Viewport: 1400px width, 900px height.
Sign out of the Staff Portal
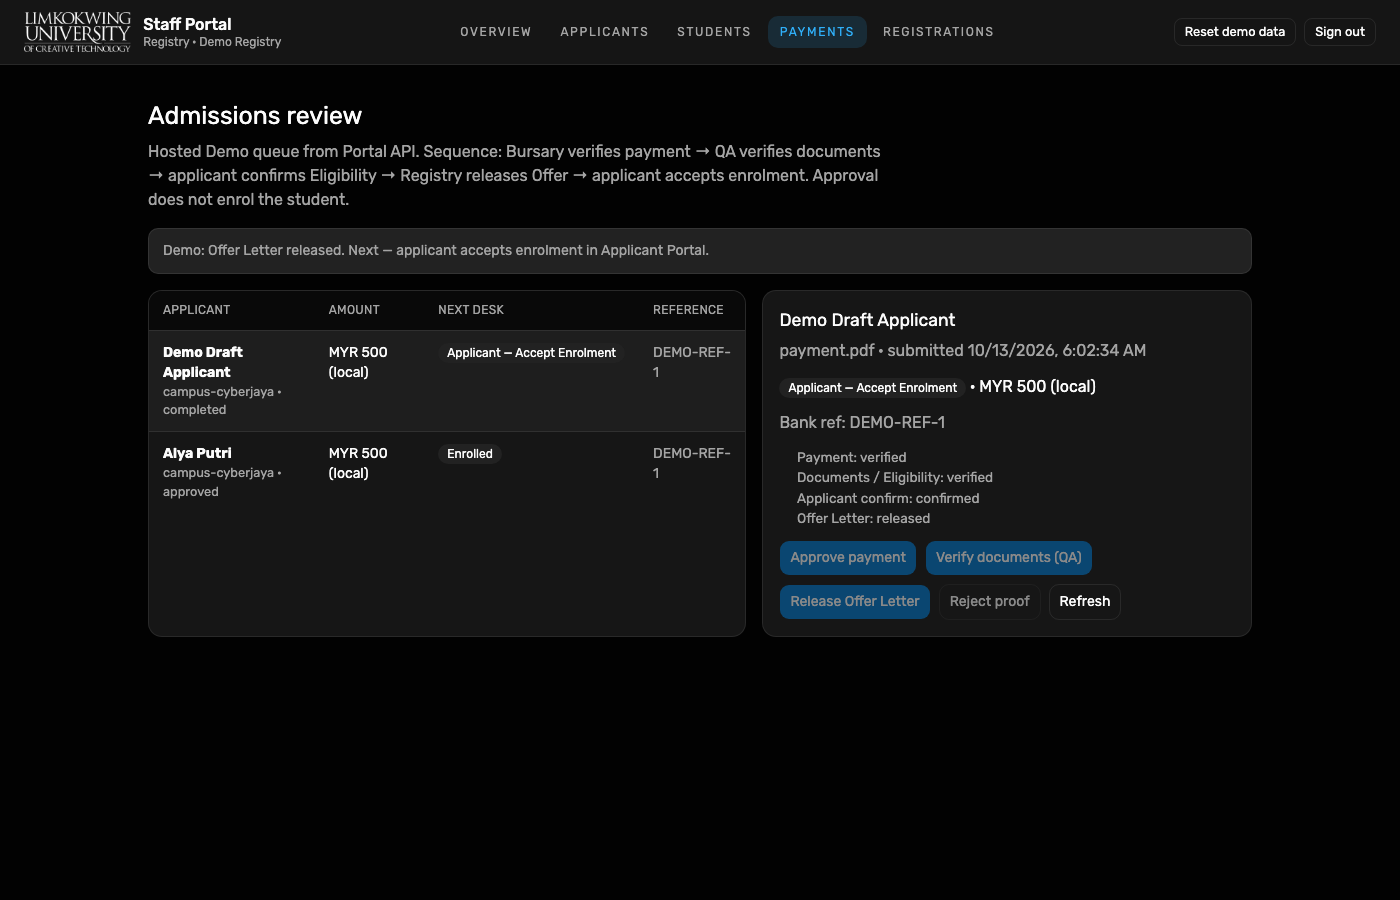1340,32
